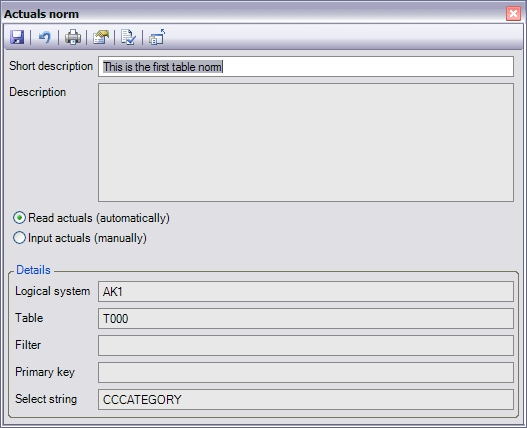The image size is (527, 428).
Task: Click the Select string label text
Action: pos(46,399)
